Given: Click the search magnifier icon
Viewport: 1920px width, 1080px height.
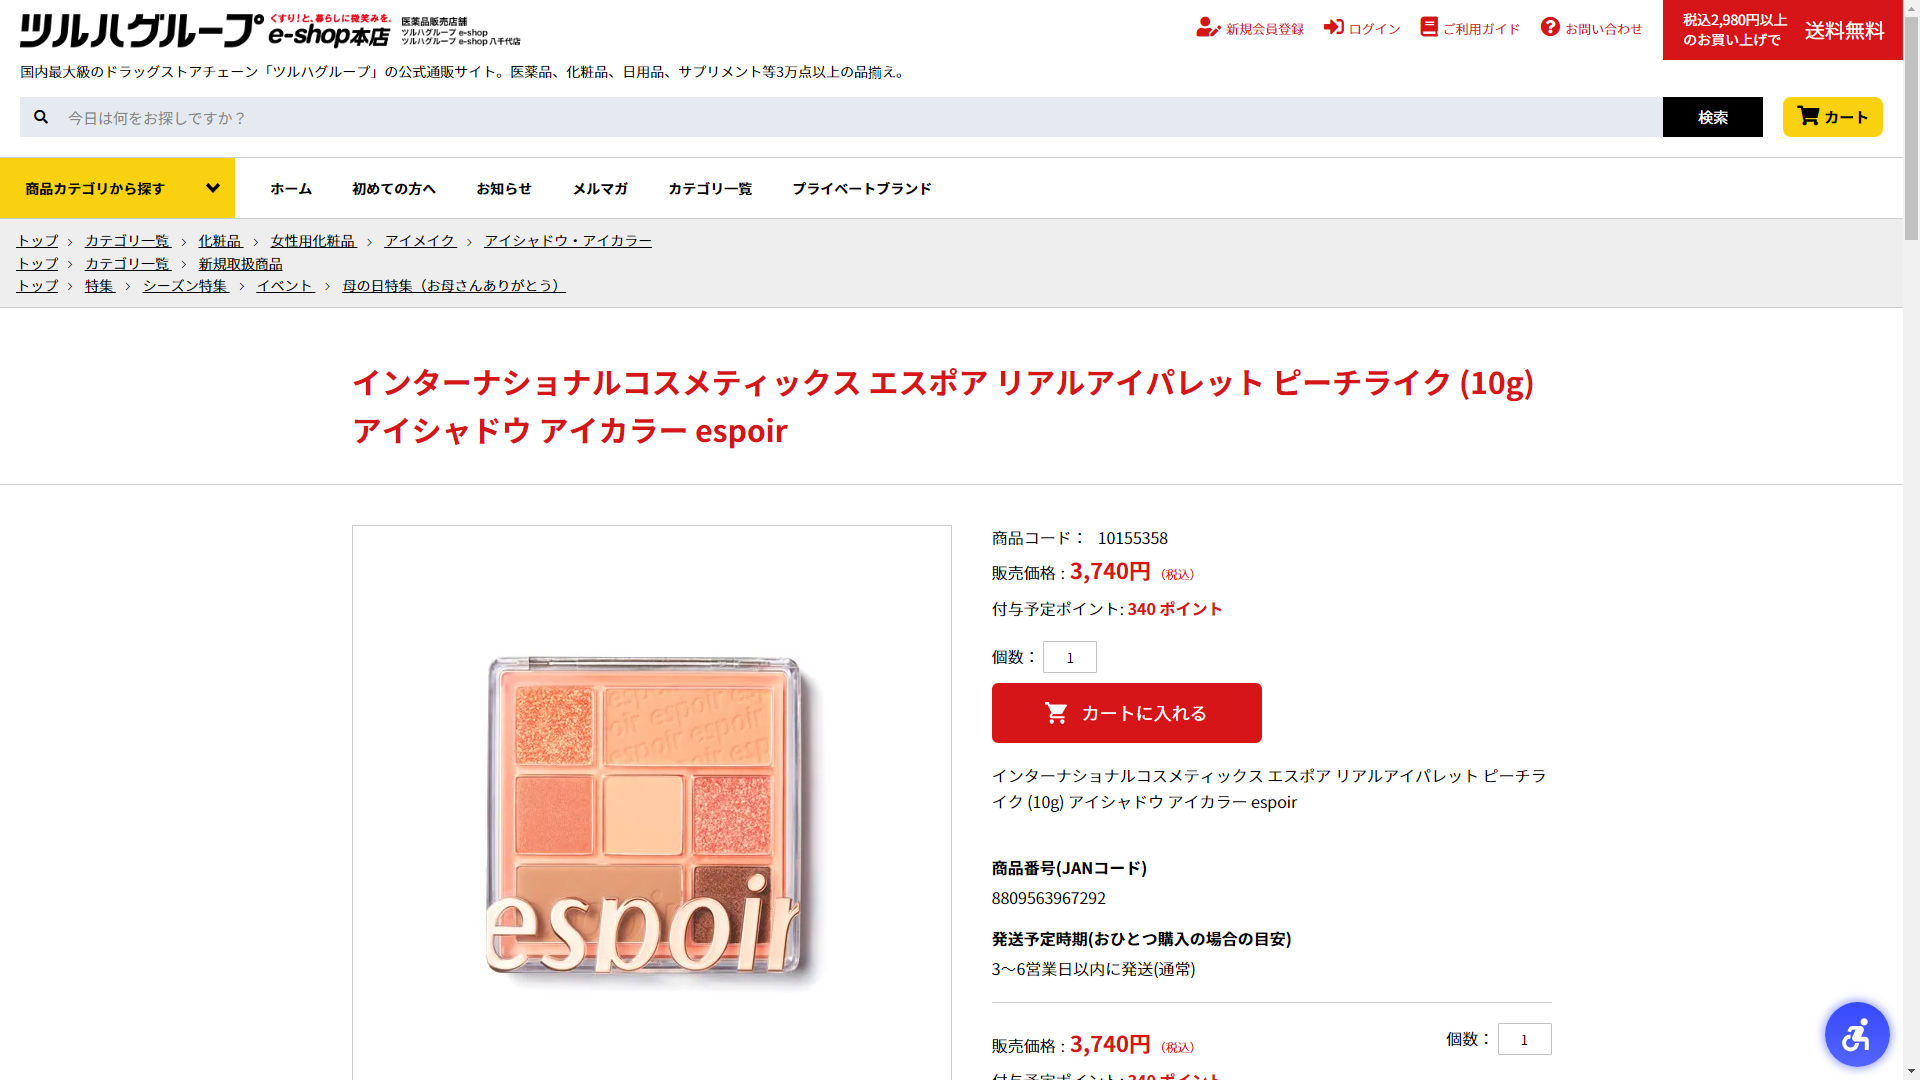Looking at the screenshot, I should pyautogui.click(x=41, y=117).
